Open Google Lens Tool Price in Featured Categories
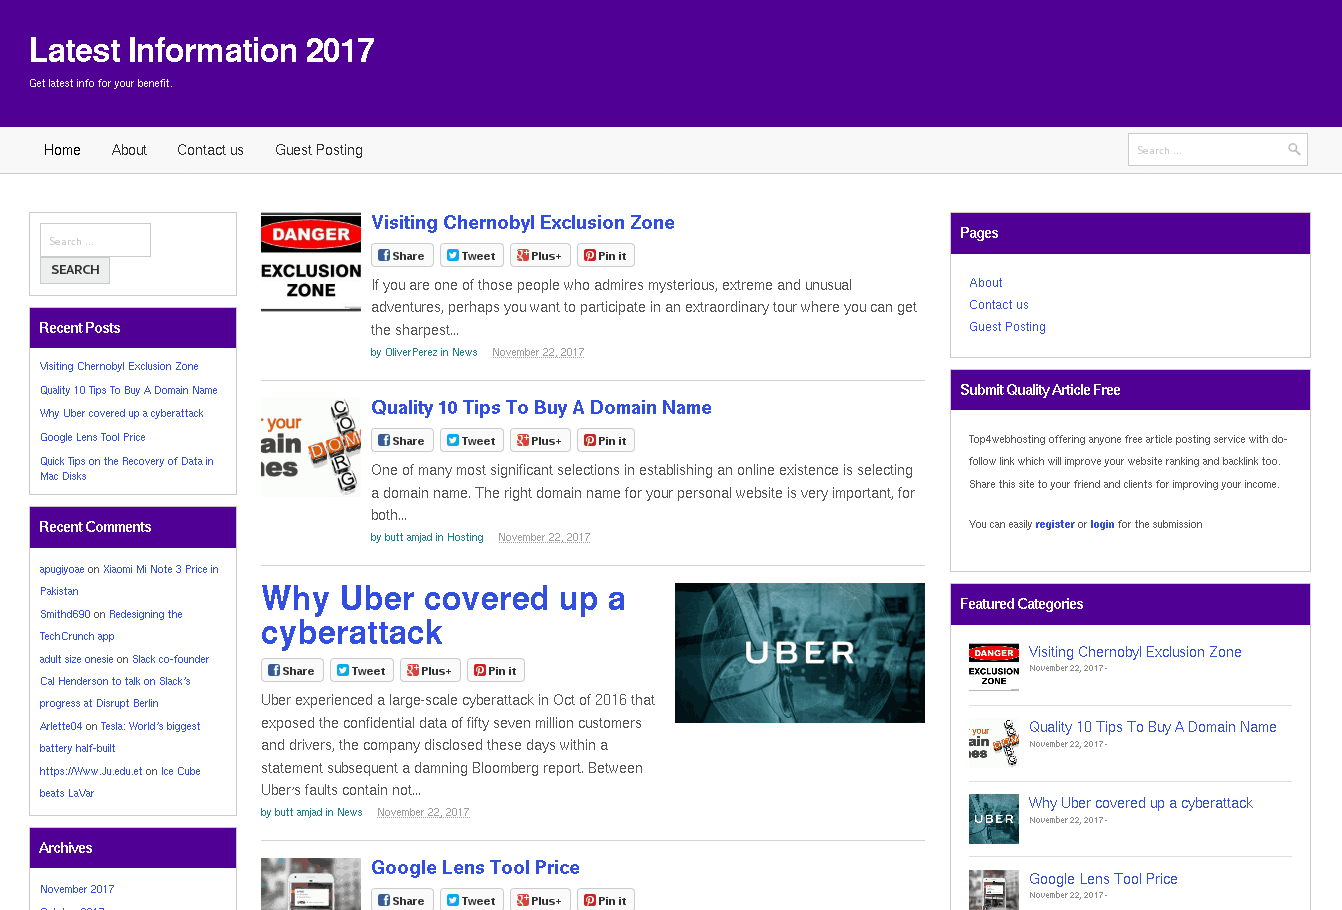The width and height of the screenshot is (1342, 910). (1103, 879)
